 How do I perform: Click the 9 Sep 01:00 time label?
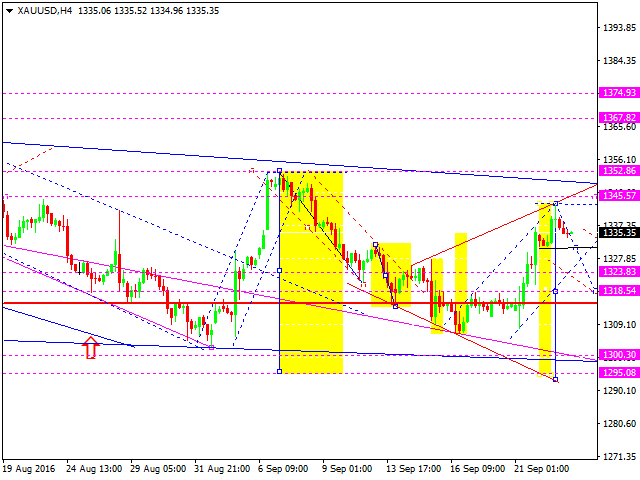tap(347, 469)
